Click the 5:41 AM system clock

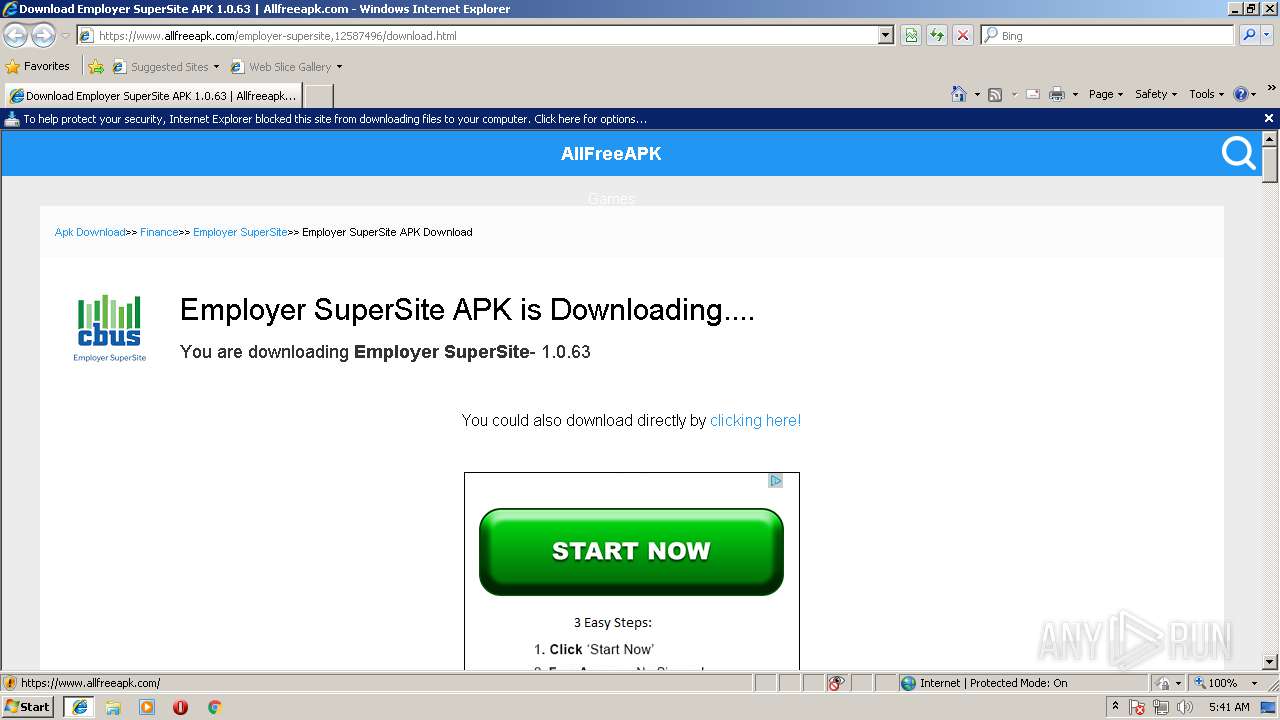(1229, 707)
